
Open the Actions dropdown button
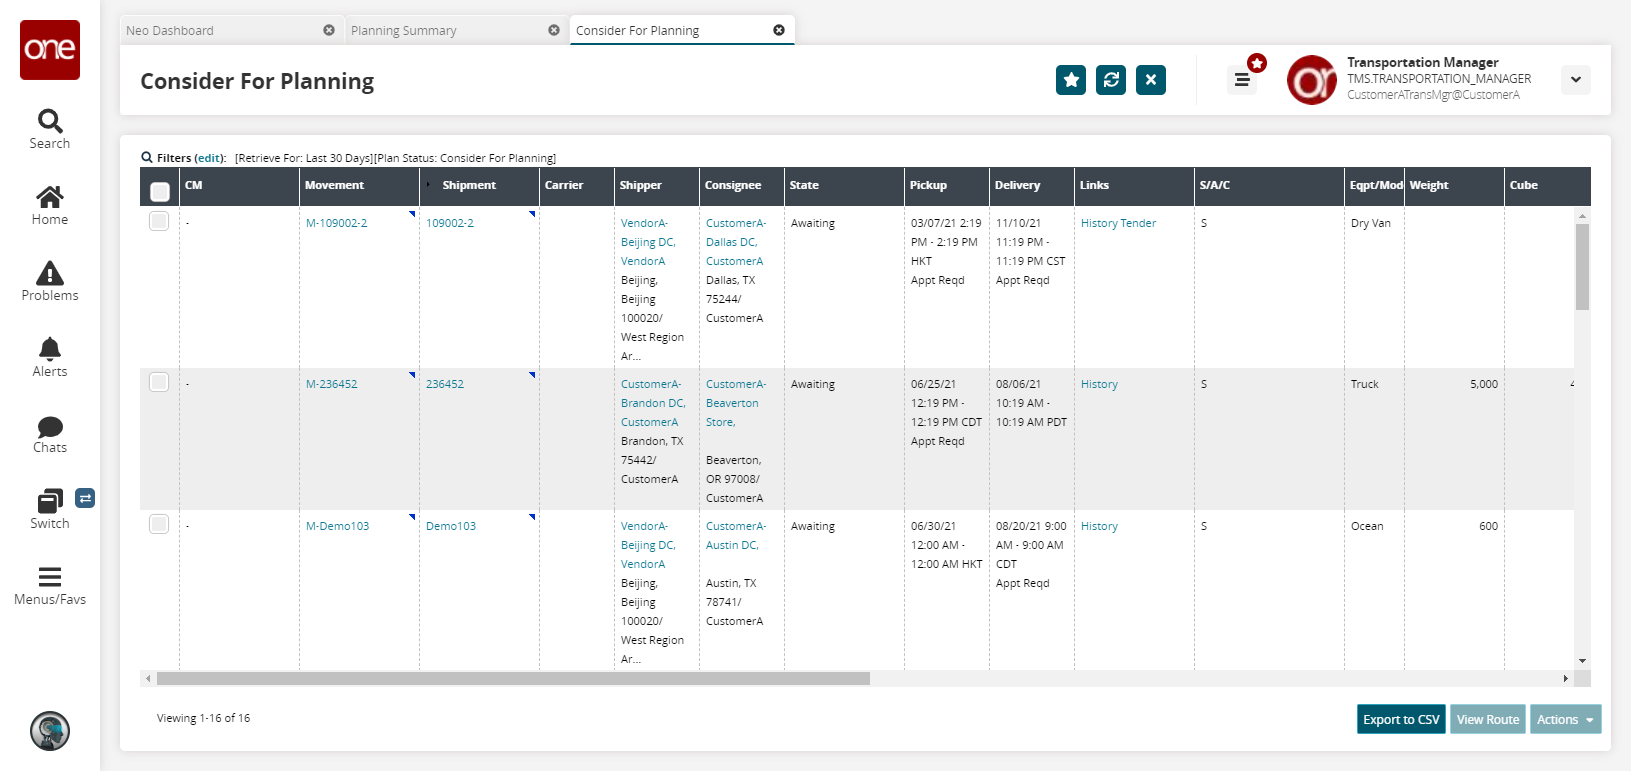[1565, 719]
